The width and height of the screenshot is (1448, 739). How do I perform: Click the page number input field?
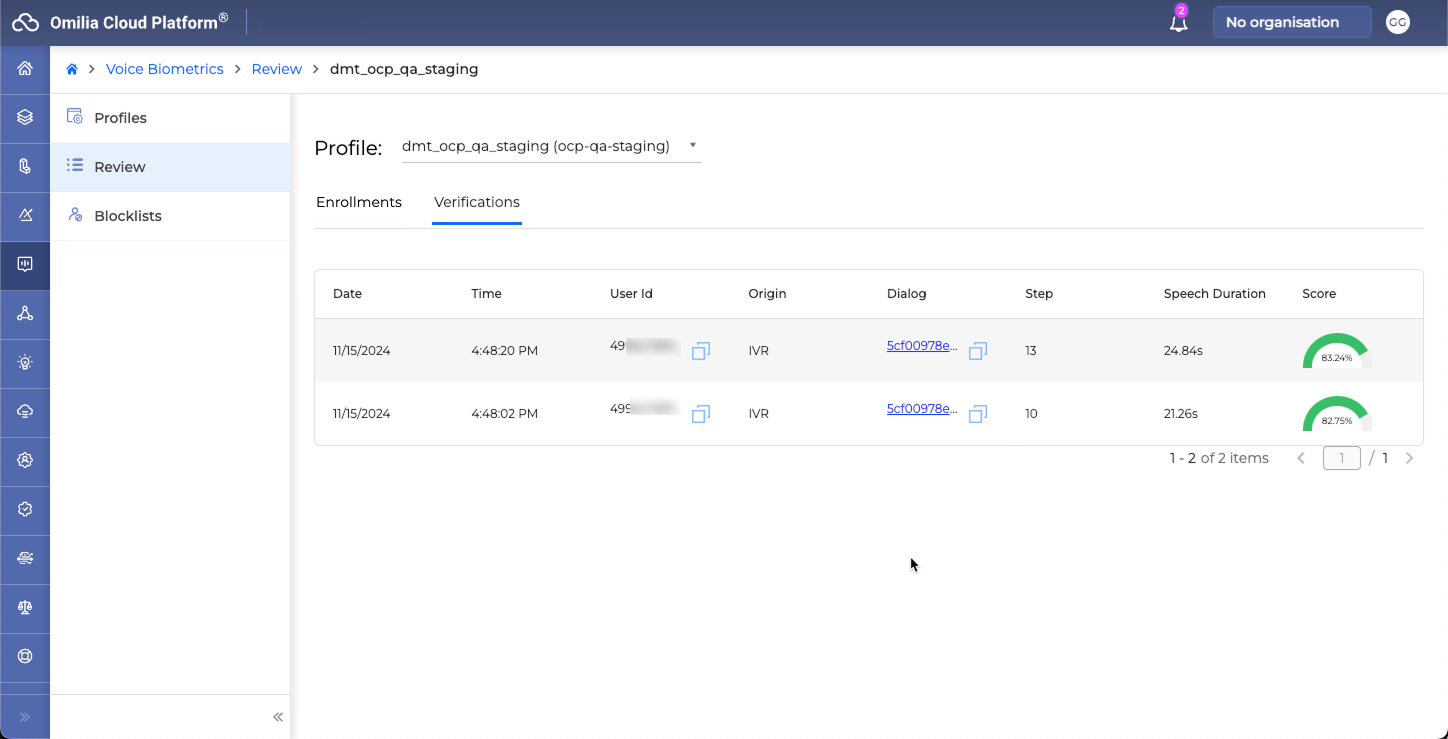(1341, 458)
